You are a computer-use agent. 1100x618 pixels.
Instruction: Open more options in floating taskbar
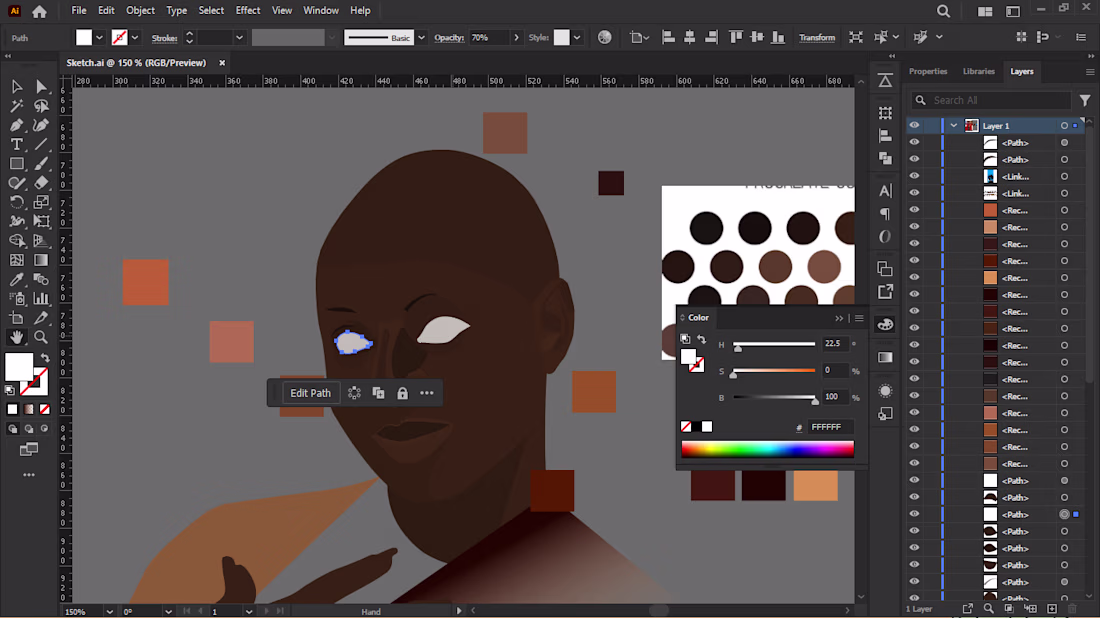pyautogui.click(x=427, y=394)
